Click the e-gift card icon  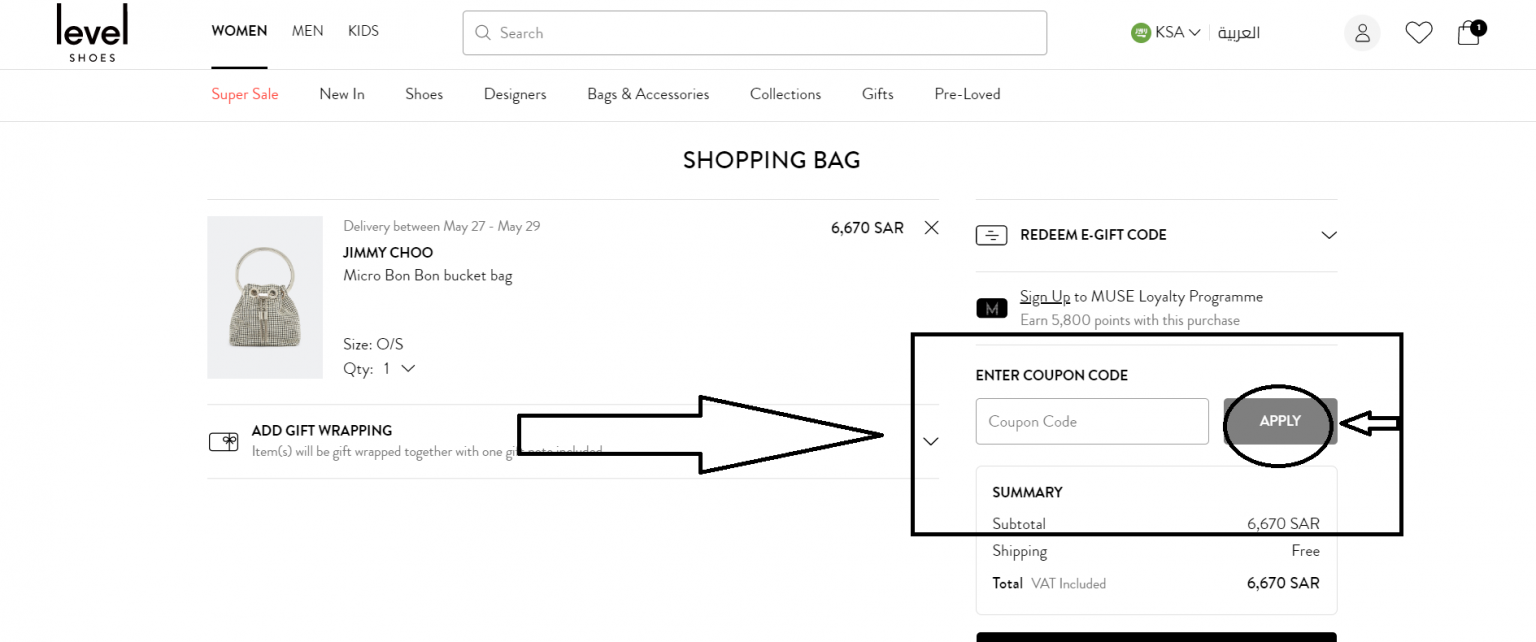(x=991, y=235)
